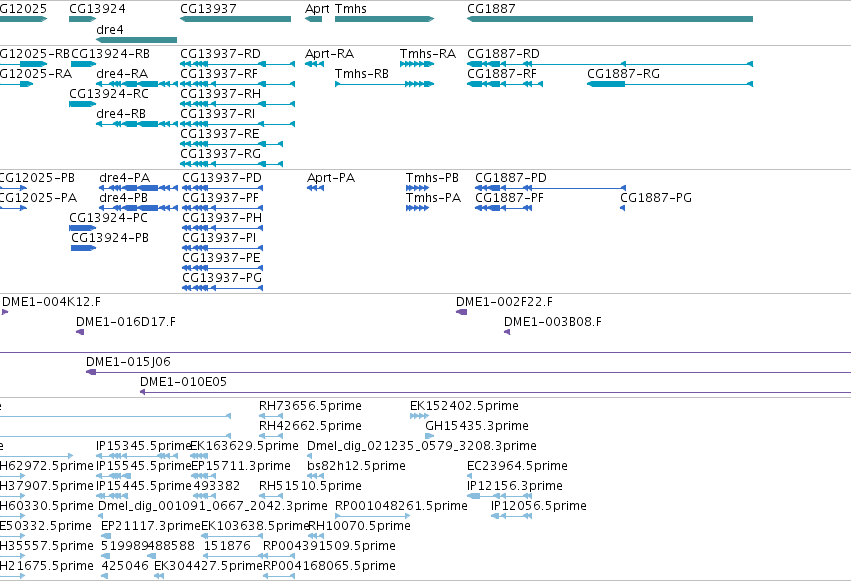Click BAC end DME1-003B08.F label
This screenshot has width=851, height=581.
[x=553, y=323]
